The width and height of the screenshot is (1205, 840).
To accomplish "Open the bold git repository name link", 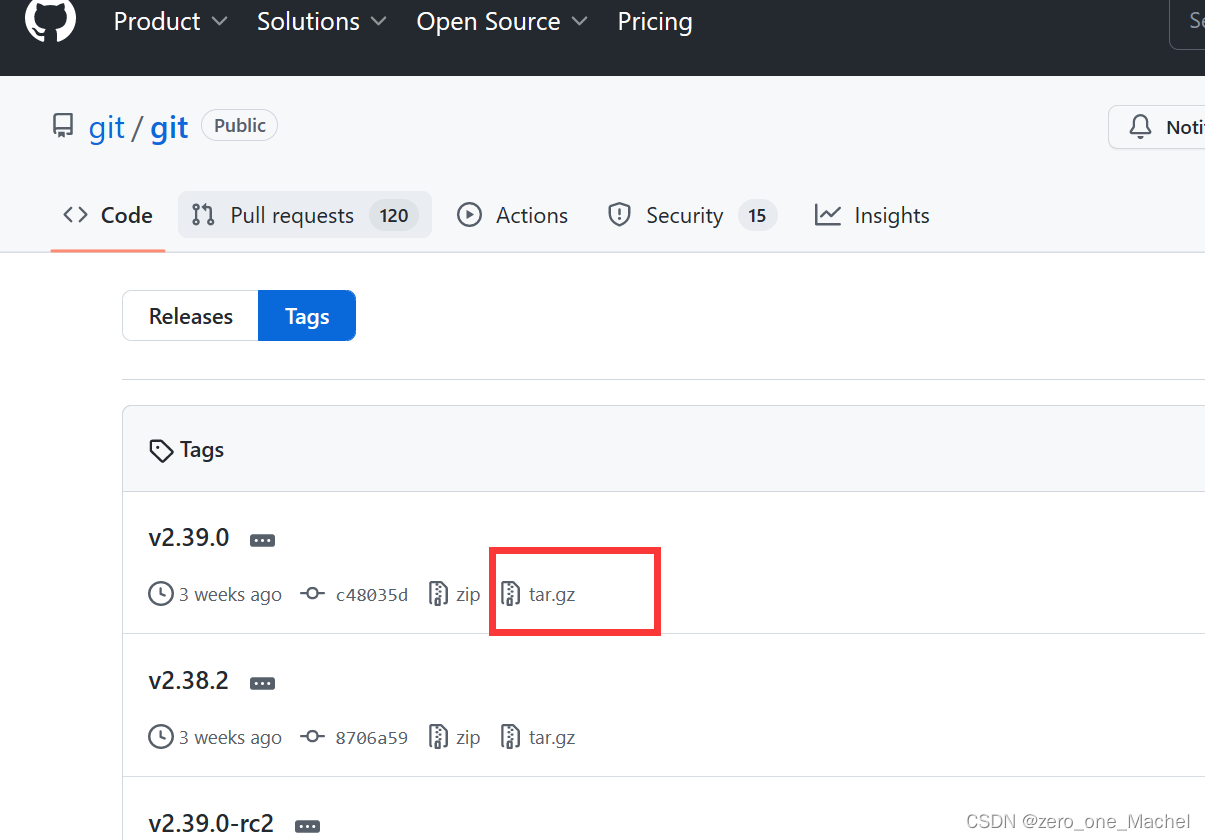I will 169,128.
